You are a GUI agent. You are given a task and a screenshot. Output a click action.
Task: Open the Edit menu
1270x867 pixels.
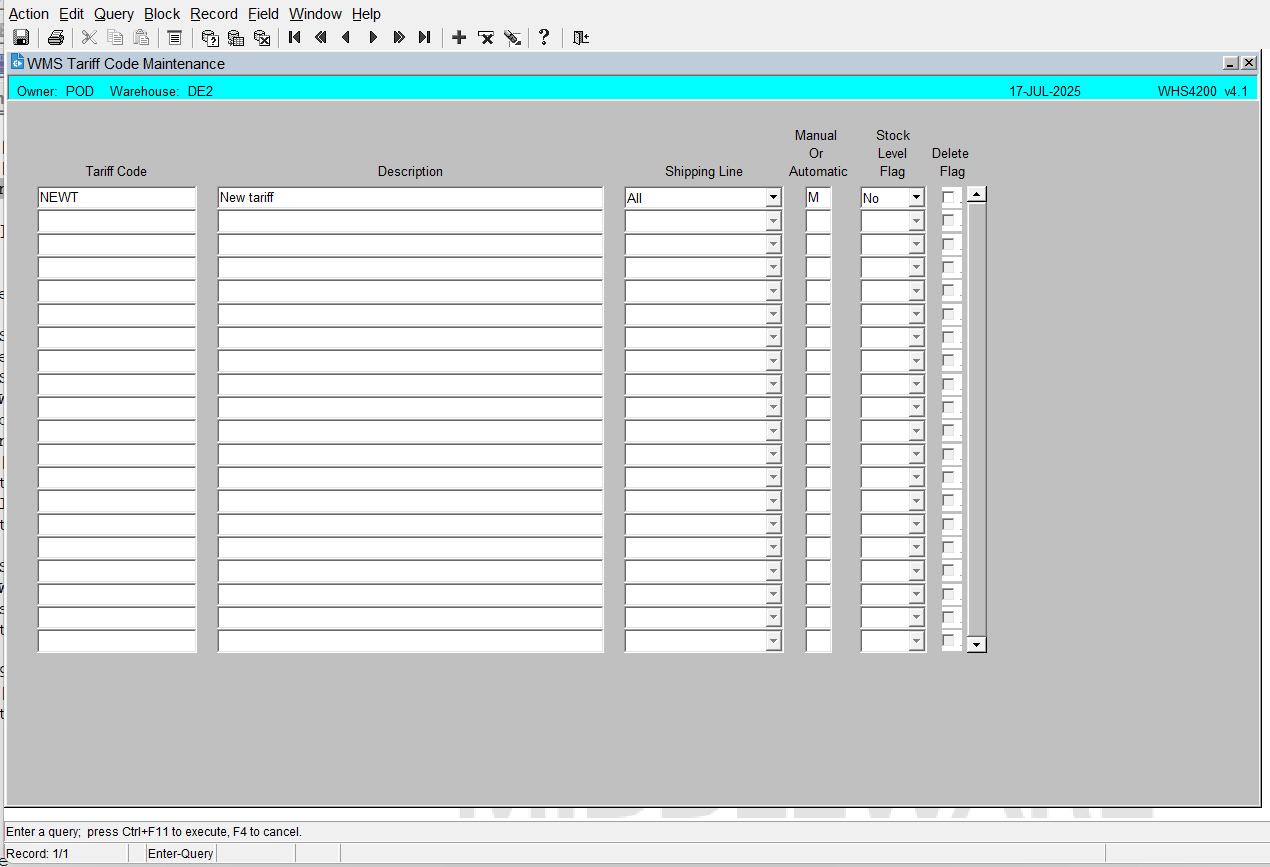71,14
